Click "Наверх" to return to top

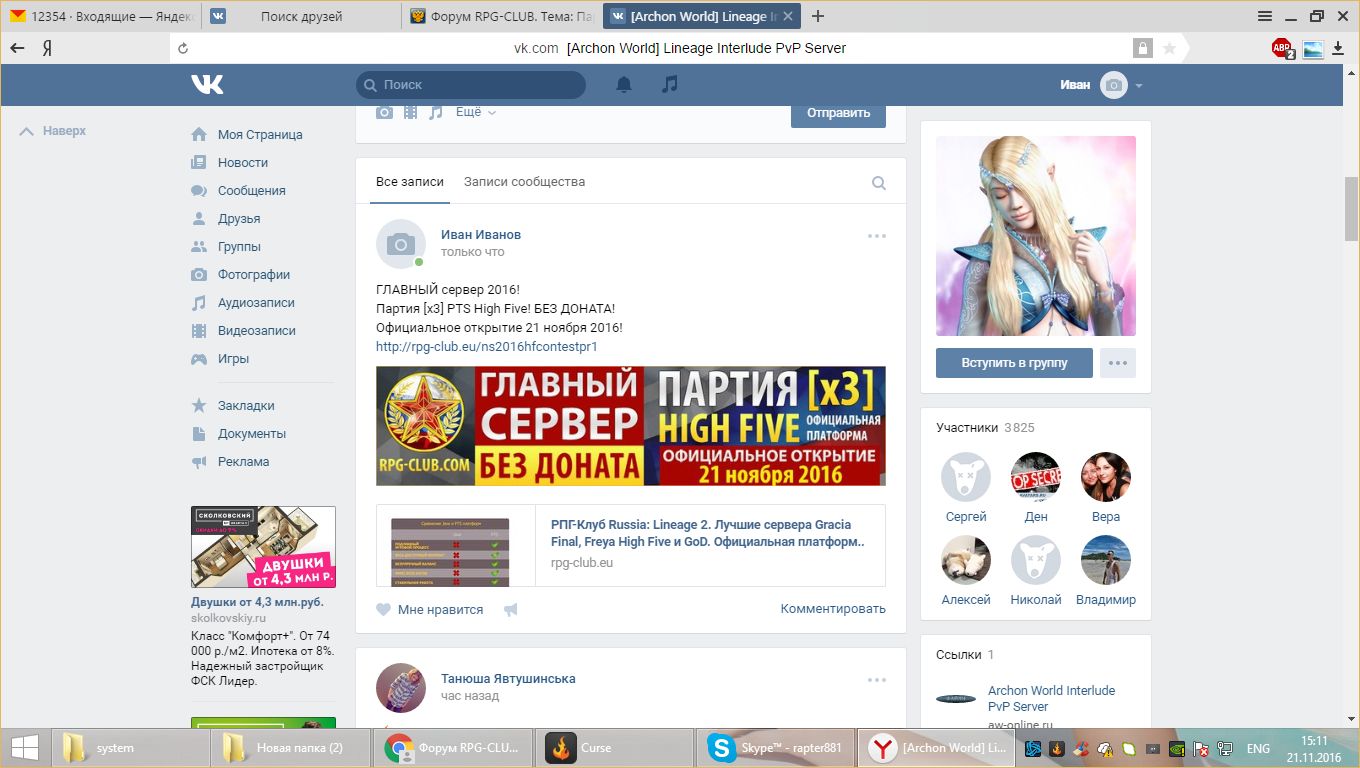[54, 131]
